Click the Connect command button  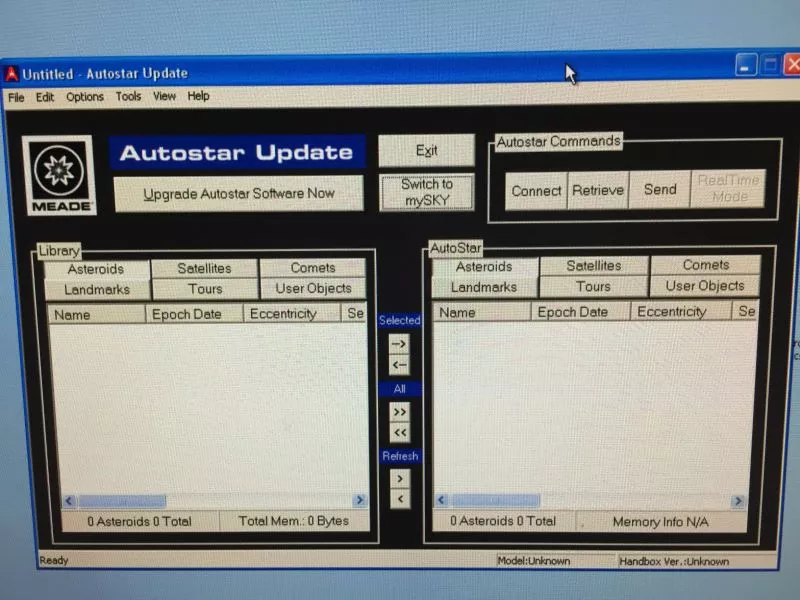click(x=536, y=191)
